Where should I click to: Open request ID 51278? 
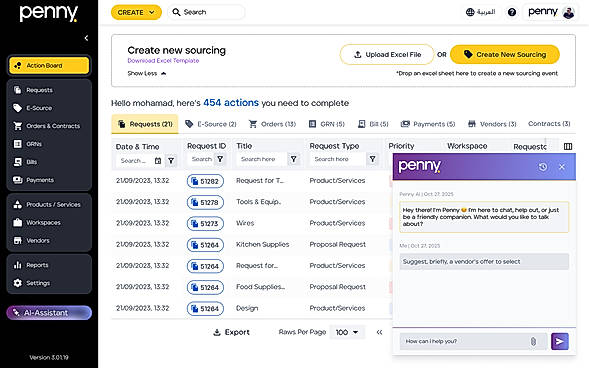coord(205,202)
